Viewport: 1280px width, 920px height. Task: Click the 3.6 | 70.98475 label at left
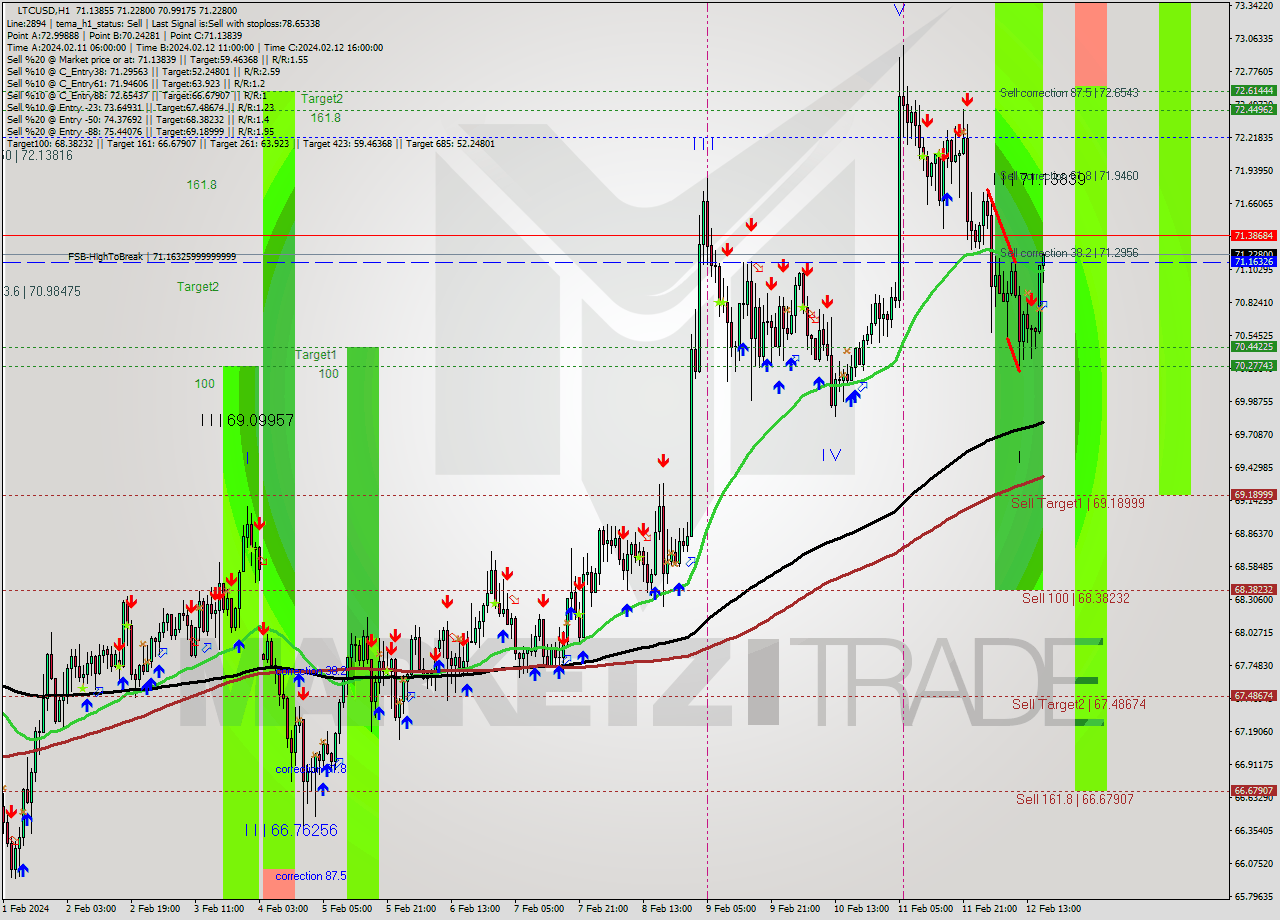point(41,292)
